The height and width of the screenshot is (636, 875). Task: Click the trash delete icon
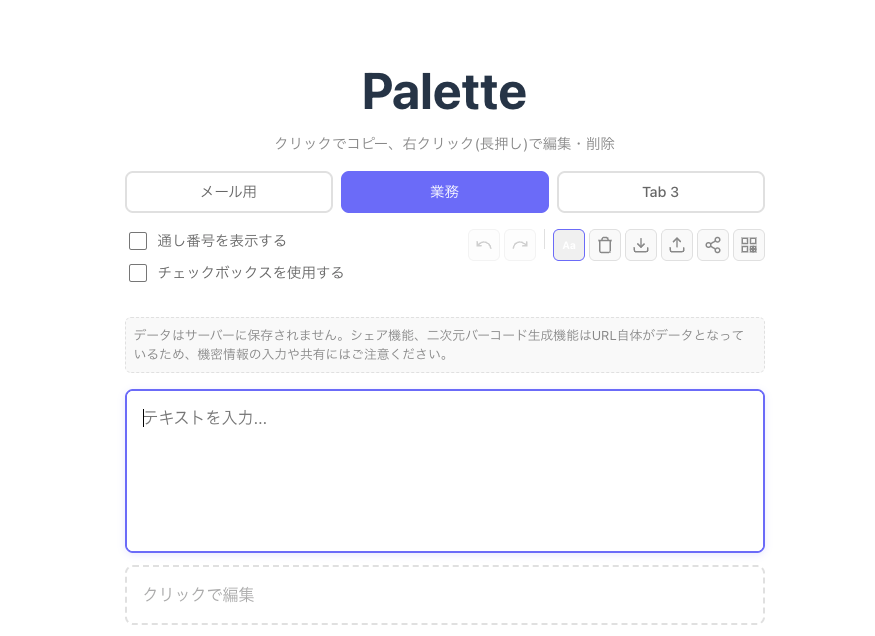[x=605, y=245]
